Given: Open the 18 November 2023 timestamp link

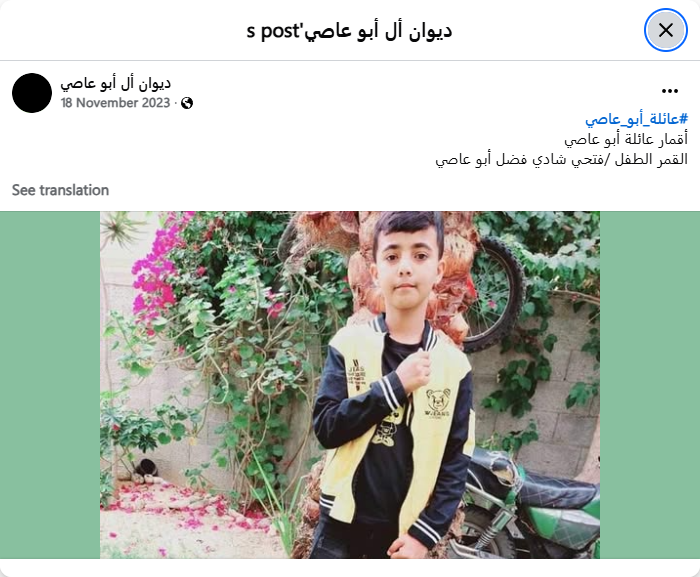Looking at the screenshot, I should pos(116,103).
